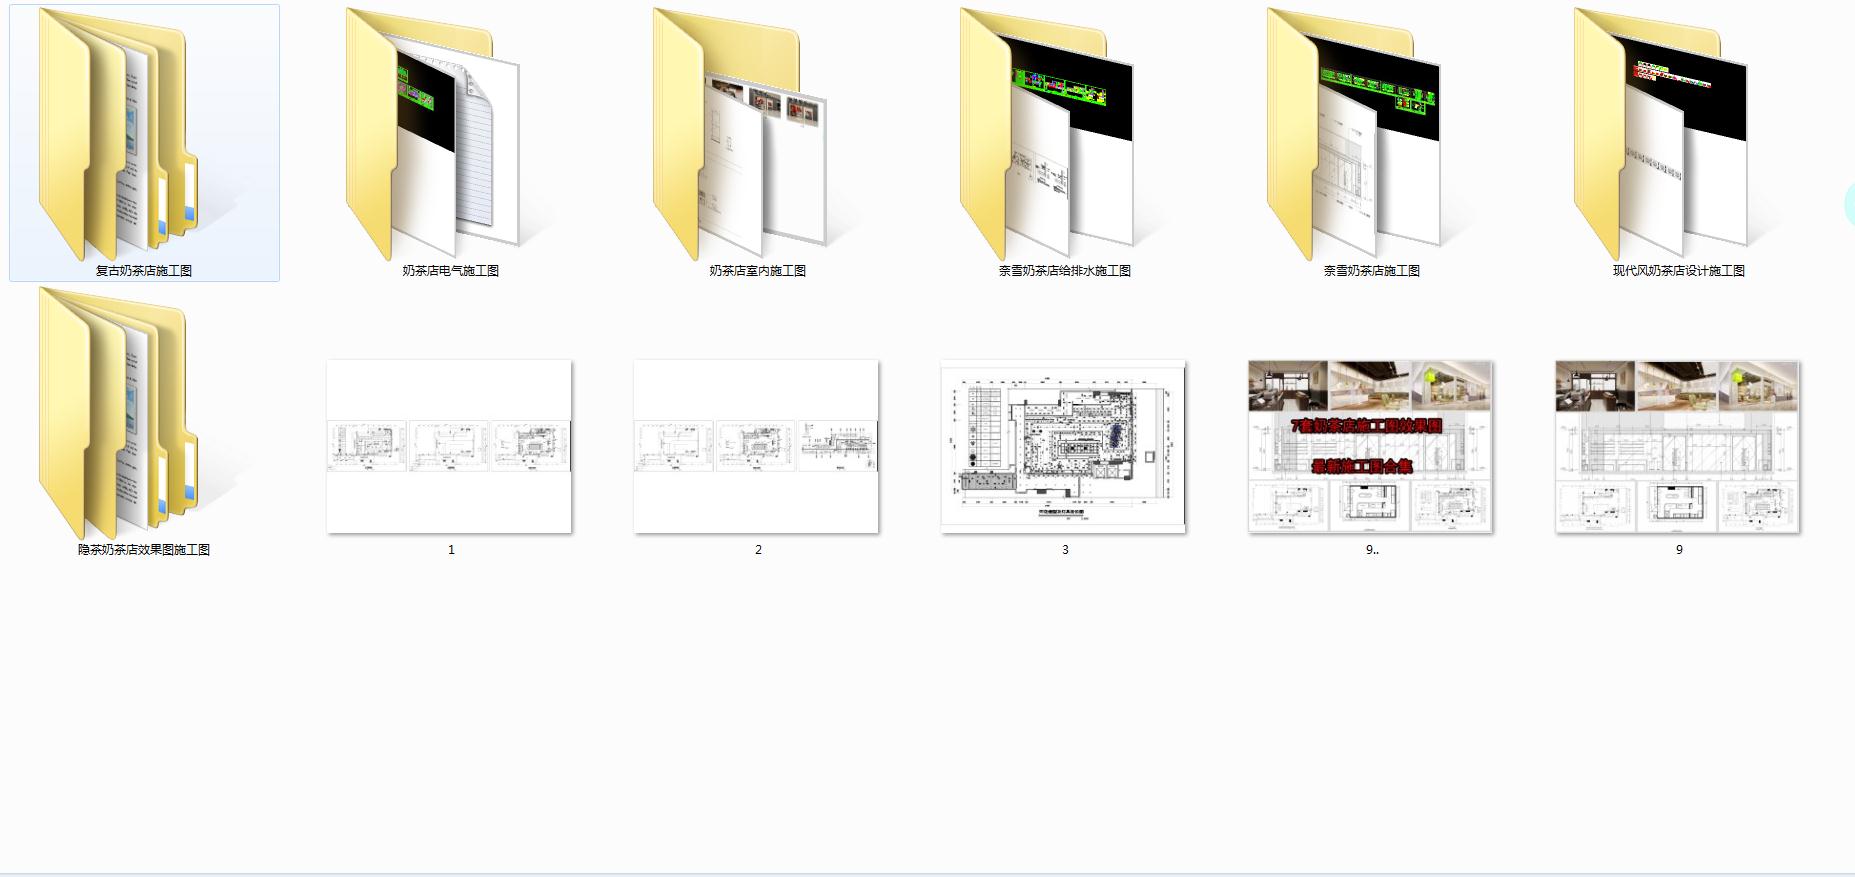Click the floating circle widget at right edge
1855x877 pixels.
click(x=1850, y=205)
